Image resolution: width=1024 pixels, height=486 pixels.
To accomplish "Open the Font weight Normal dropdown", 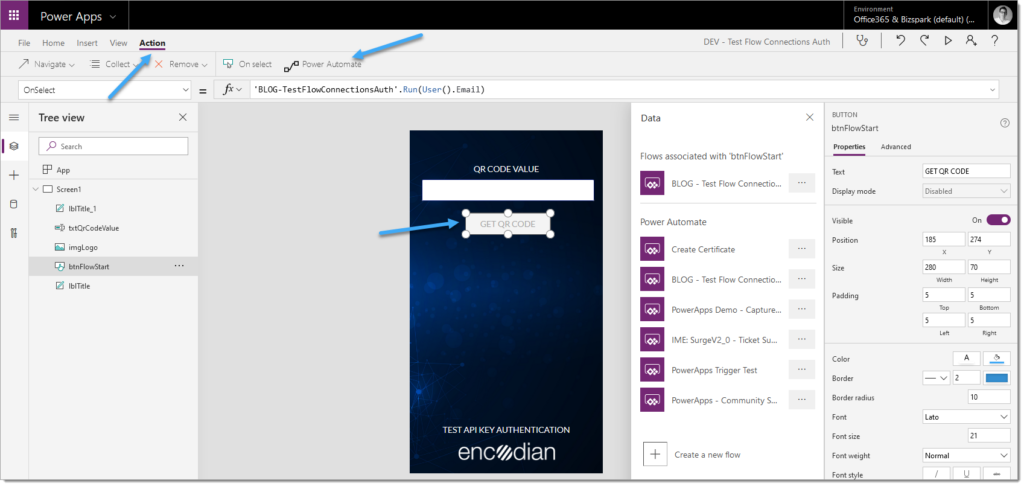I will coord(967,455).
